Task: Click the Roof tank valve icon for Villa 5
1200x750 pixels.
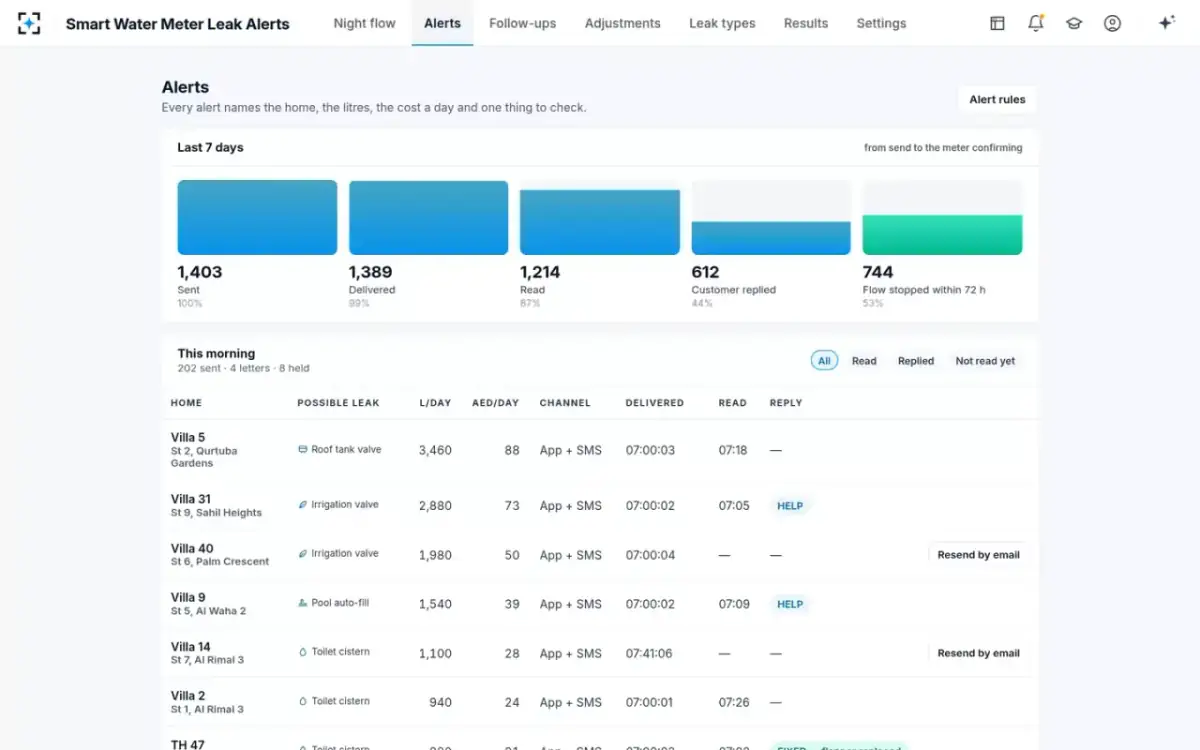Action: [x=303, y=450]
